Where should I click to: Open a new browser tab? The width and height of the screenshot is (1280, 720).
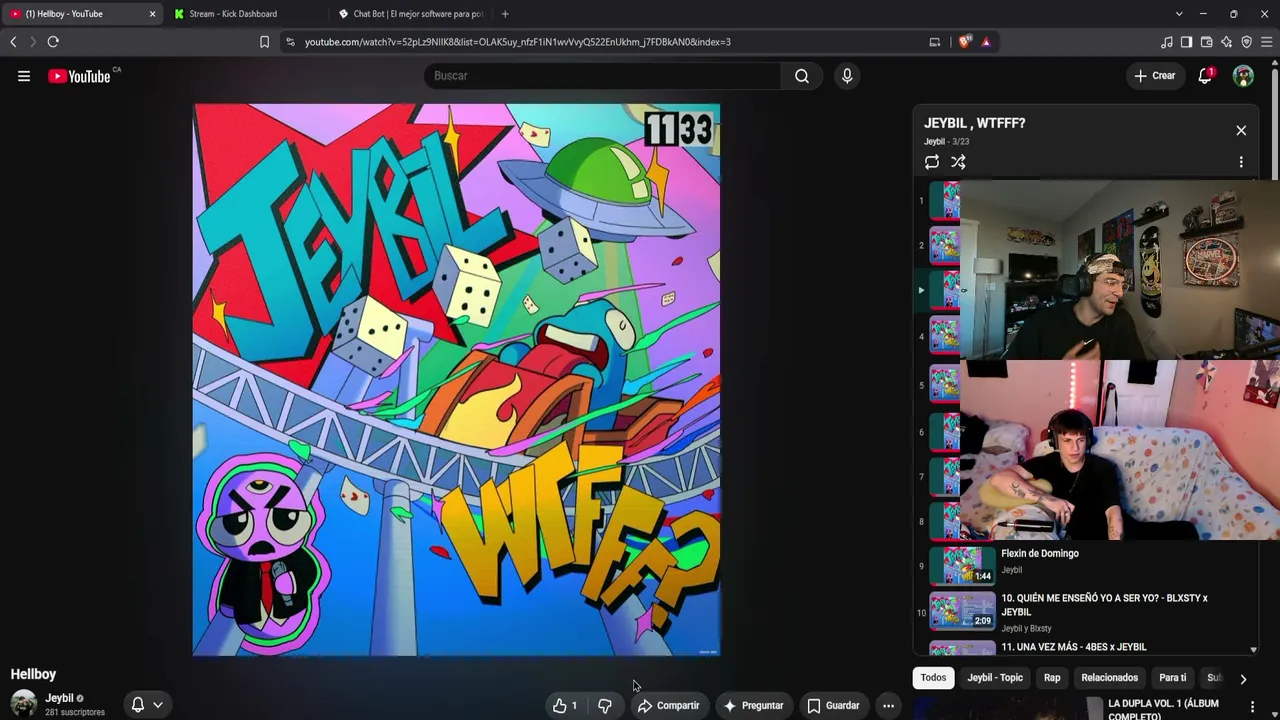[x=505, y=14]
